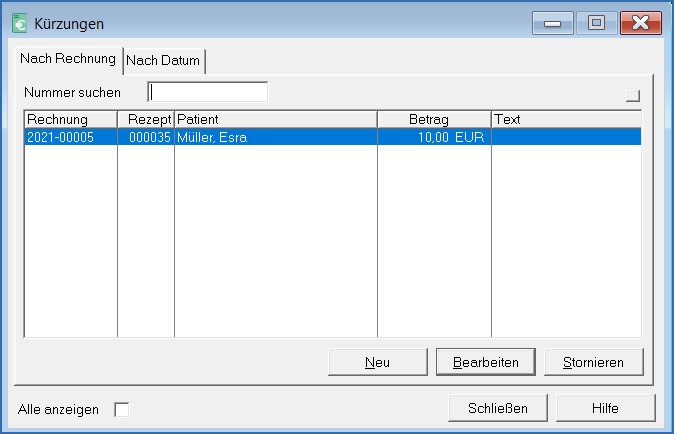This screenshot has width=674, height=434.
Task: Click the Patient column header
Action: coord(275,119)
